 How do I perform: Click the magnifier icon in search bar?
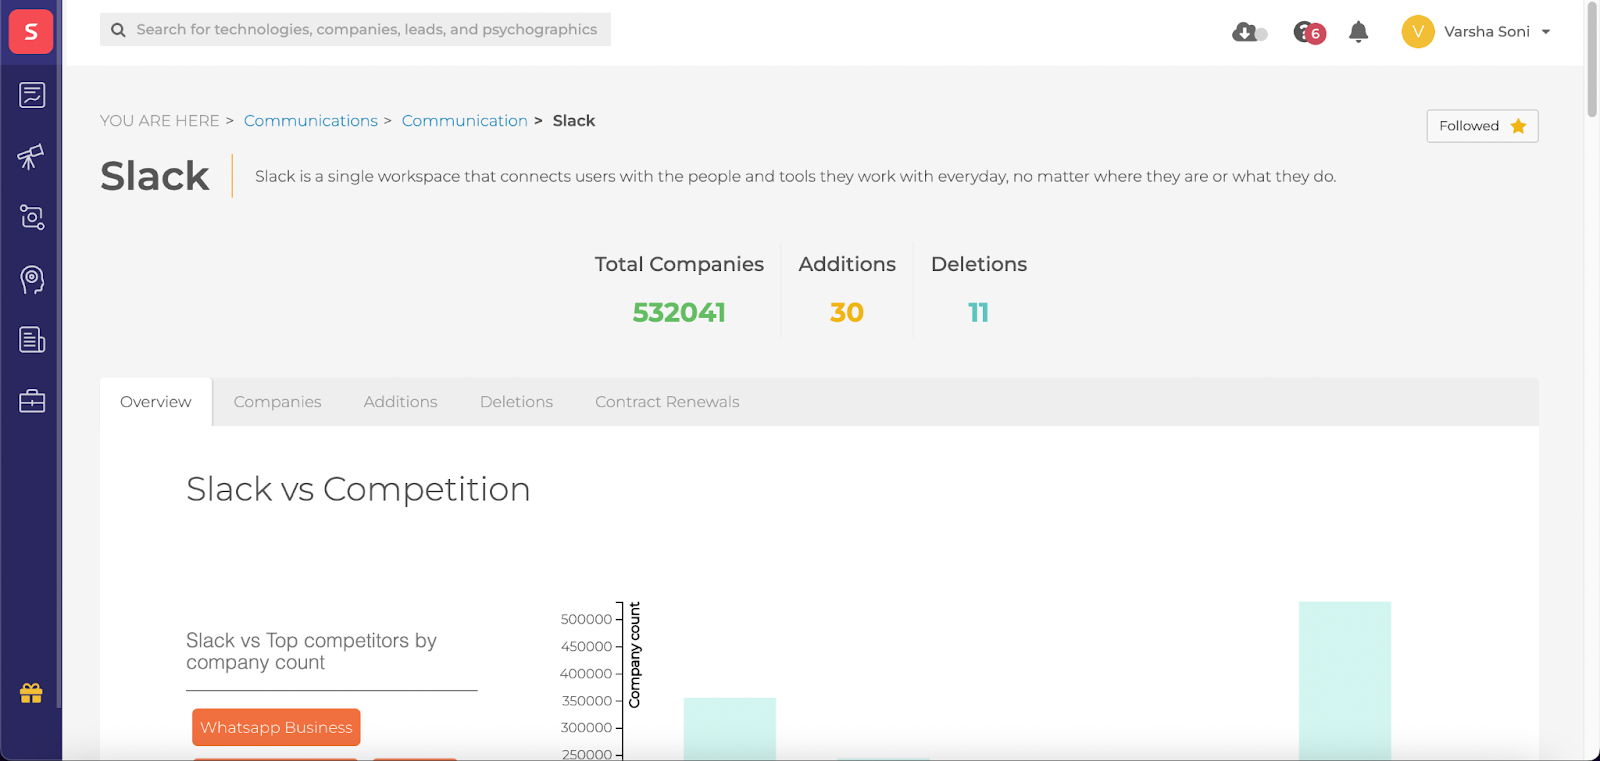tap(118, 30)
